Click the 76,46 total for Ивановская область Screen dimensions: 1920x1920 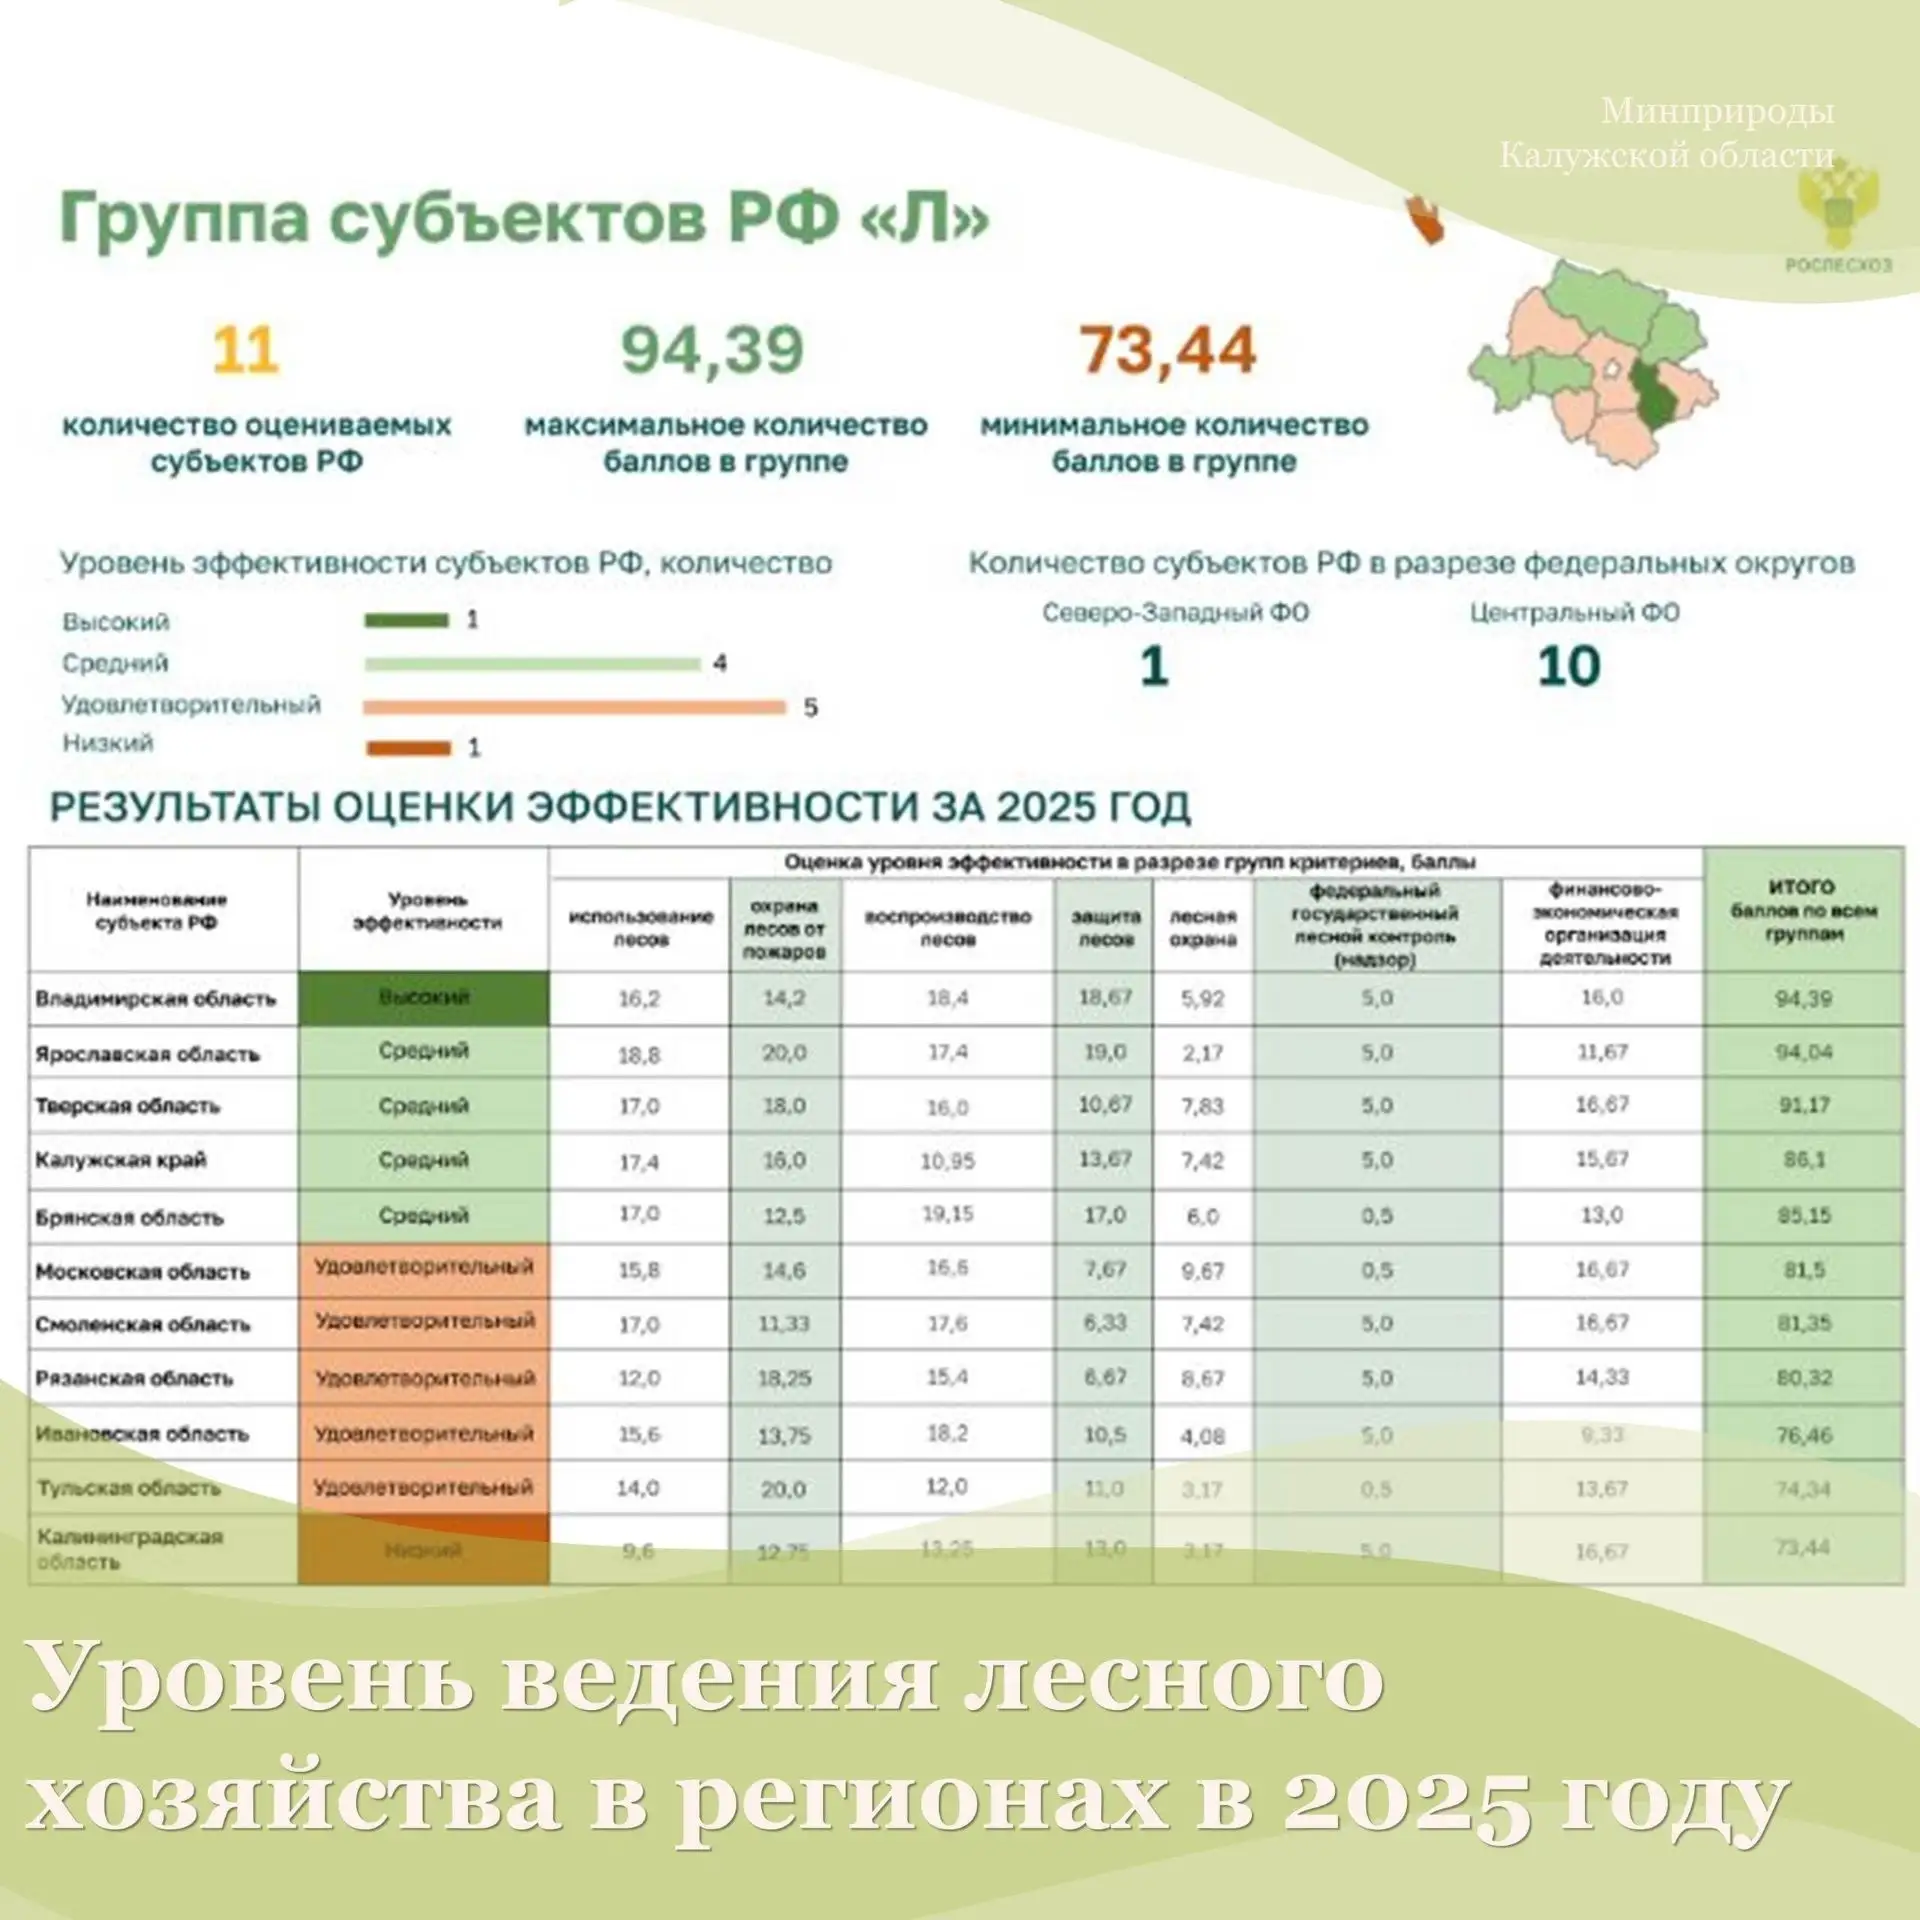(x=1803, y=1435)
